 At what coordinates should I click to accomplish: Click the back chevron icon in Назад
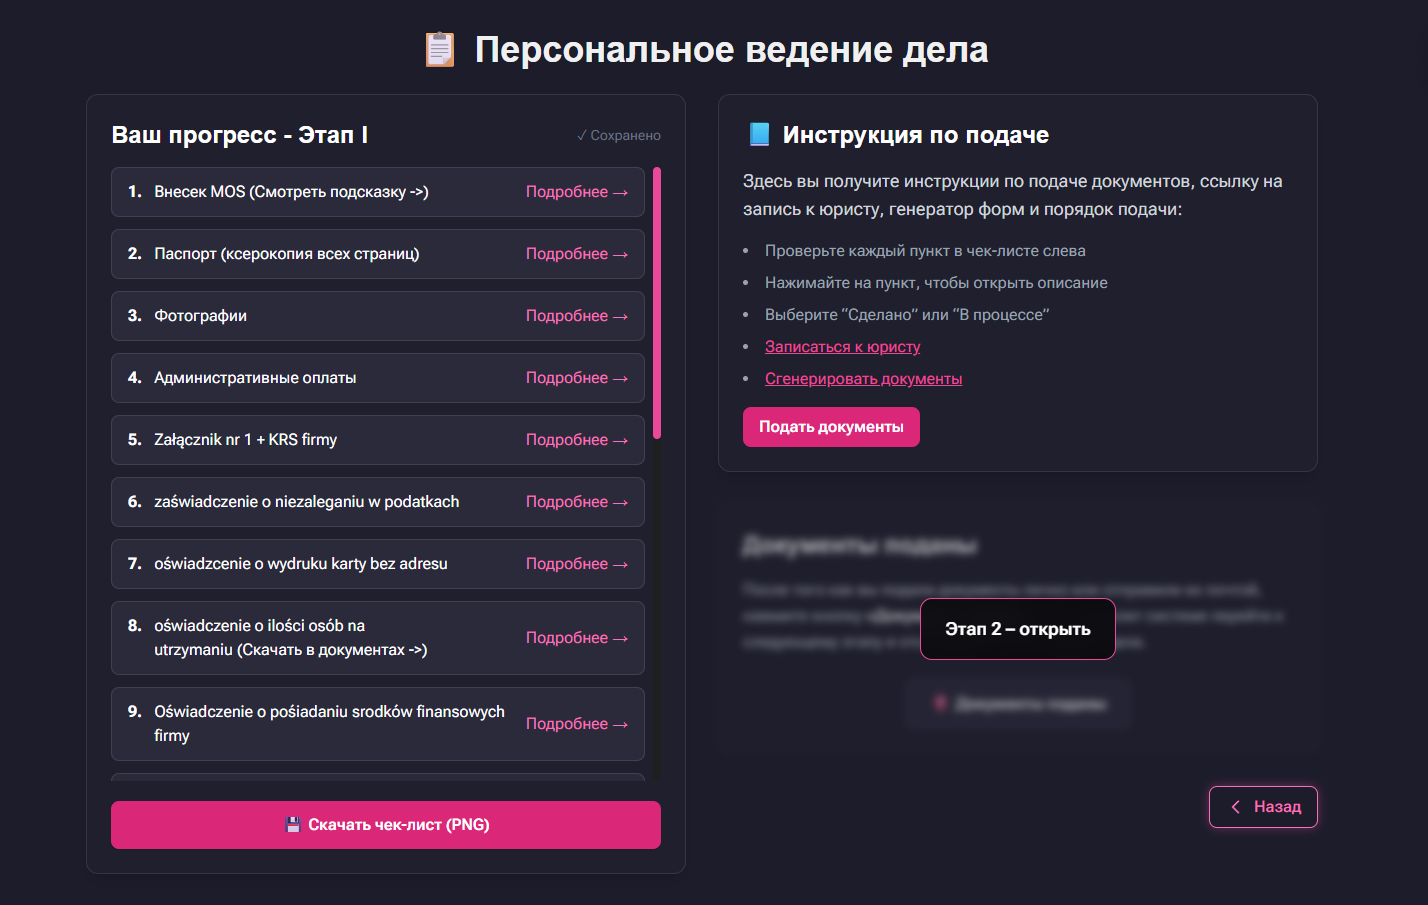1236,807
